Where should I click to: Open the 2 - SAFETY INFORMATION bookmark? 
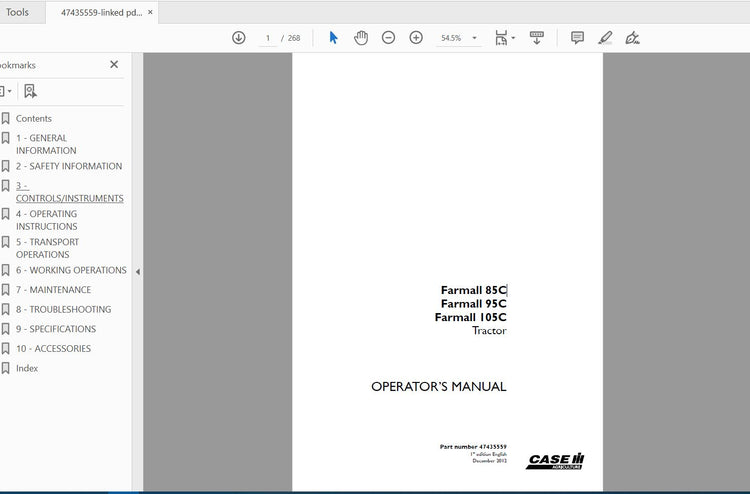(69, 166)
